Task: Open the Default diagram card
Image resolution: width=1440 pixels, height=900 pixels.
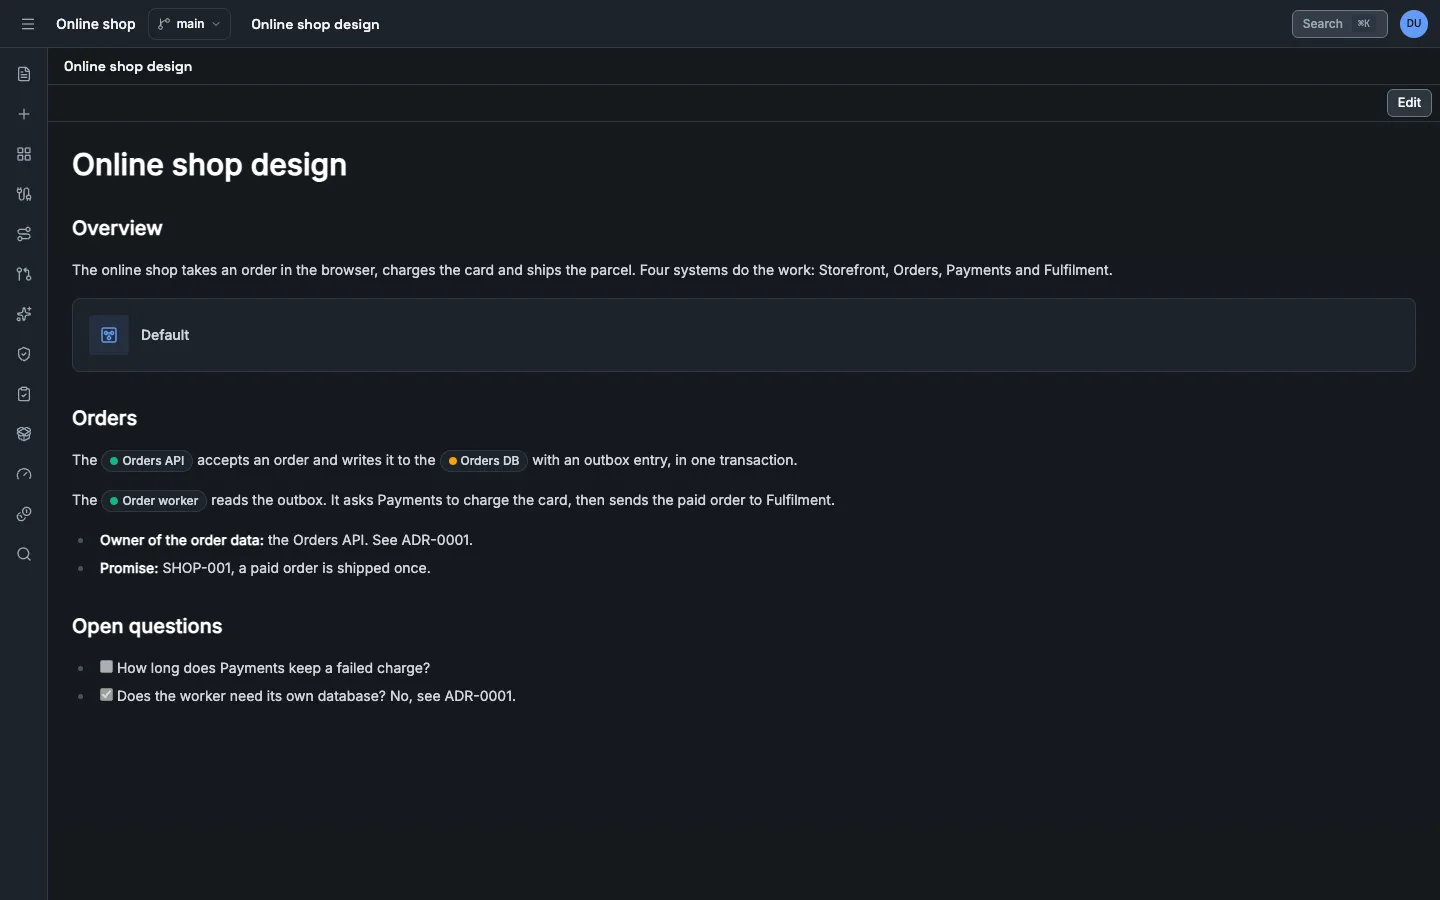Action: coord(744,335)
